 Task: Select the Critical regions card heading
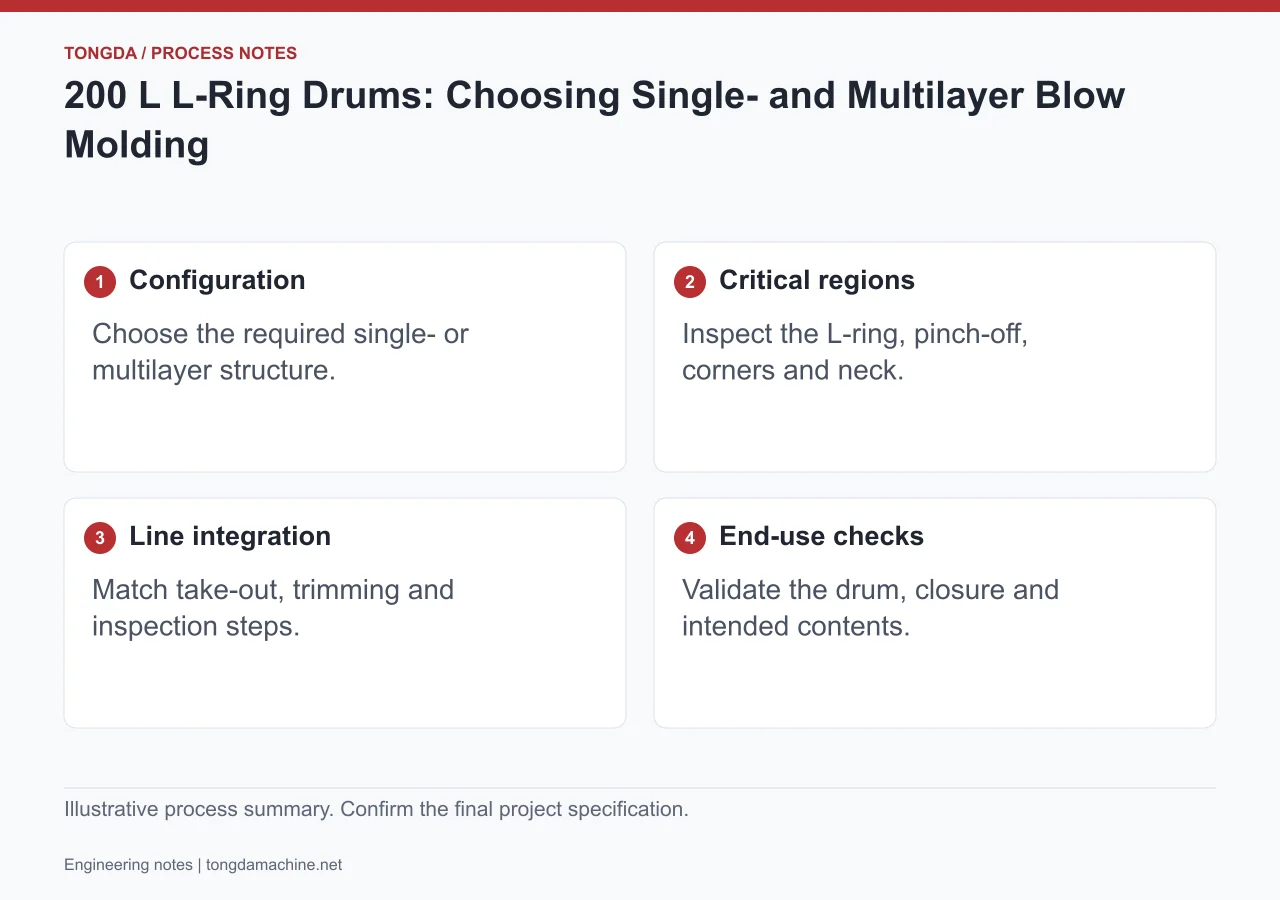[x=817, y=280]
